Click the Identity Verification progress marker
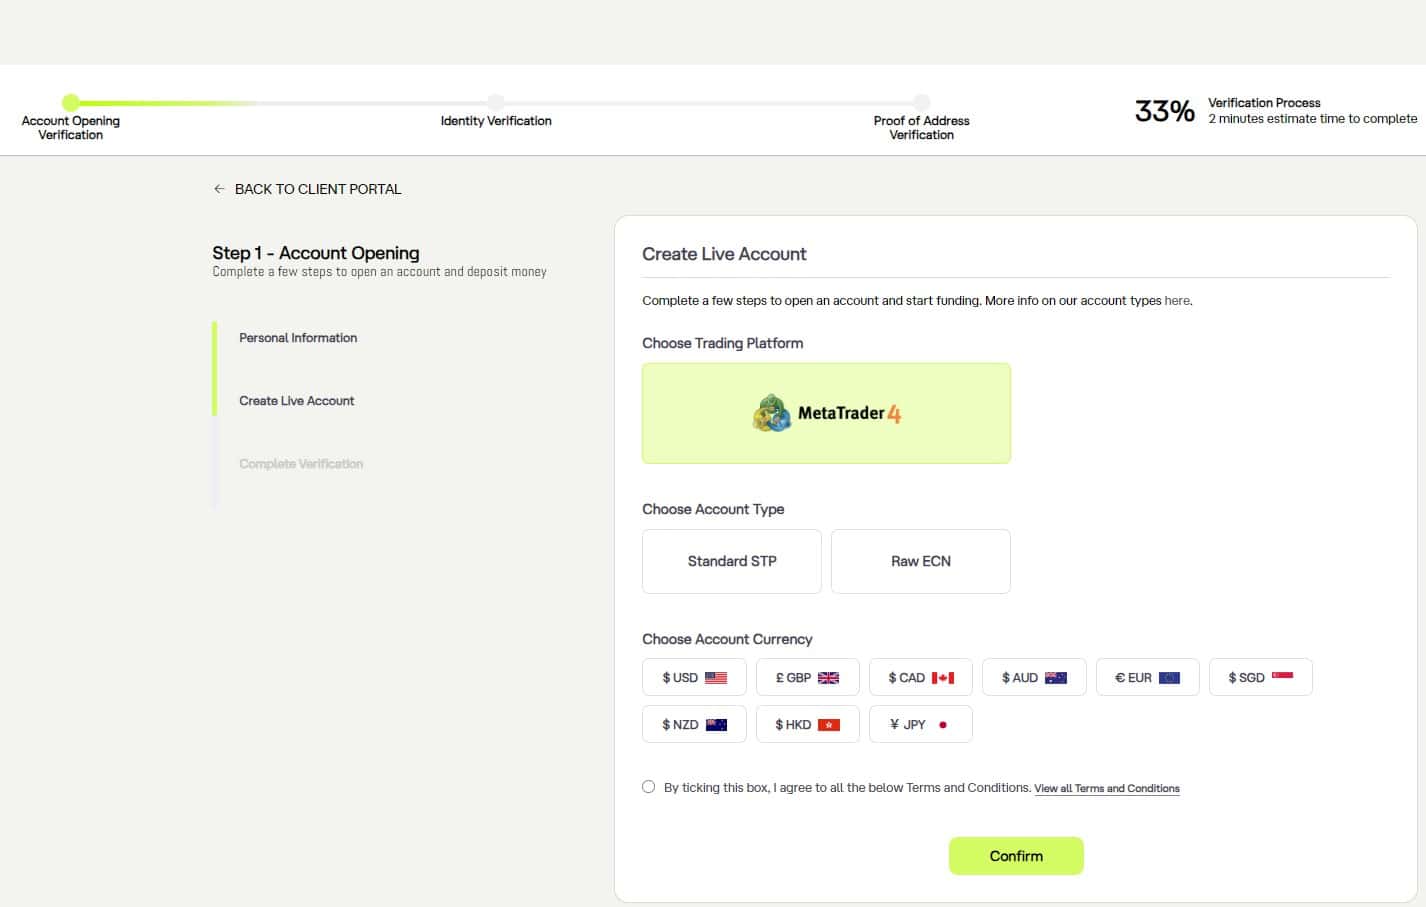Screen dimensions: 1426x907 click(x=496, y=102)
